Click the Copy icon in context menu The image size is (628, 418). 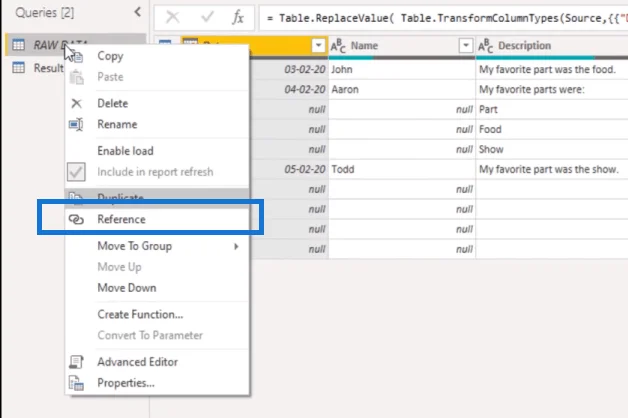click(x=78, y=57)
